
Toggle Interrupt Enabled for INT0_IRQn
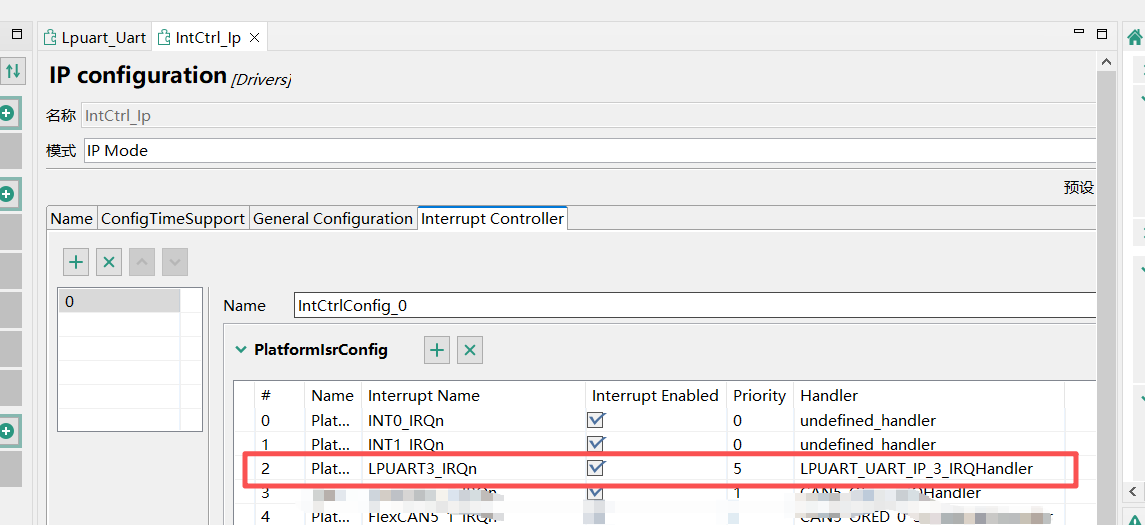click(597, 420)
